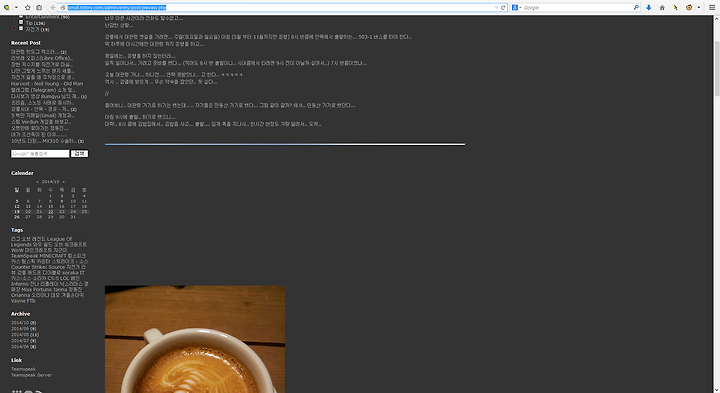720x393 pixels.
Task: Open the Greasemonkey dropdown arrow
Action: pos(698,7)
